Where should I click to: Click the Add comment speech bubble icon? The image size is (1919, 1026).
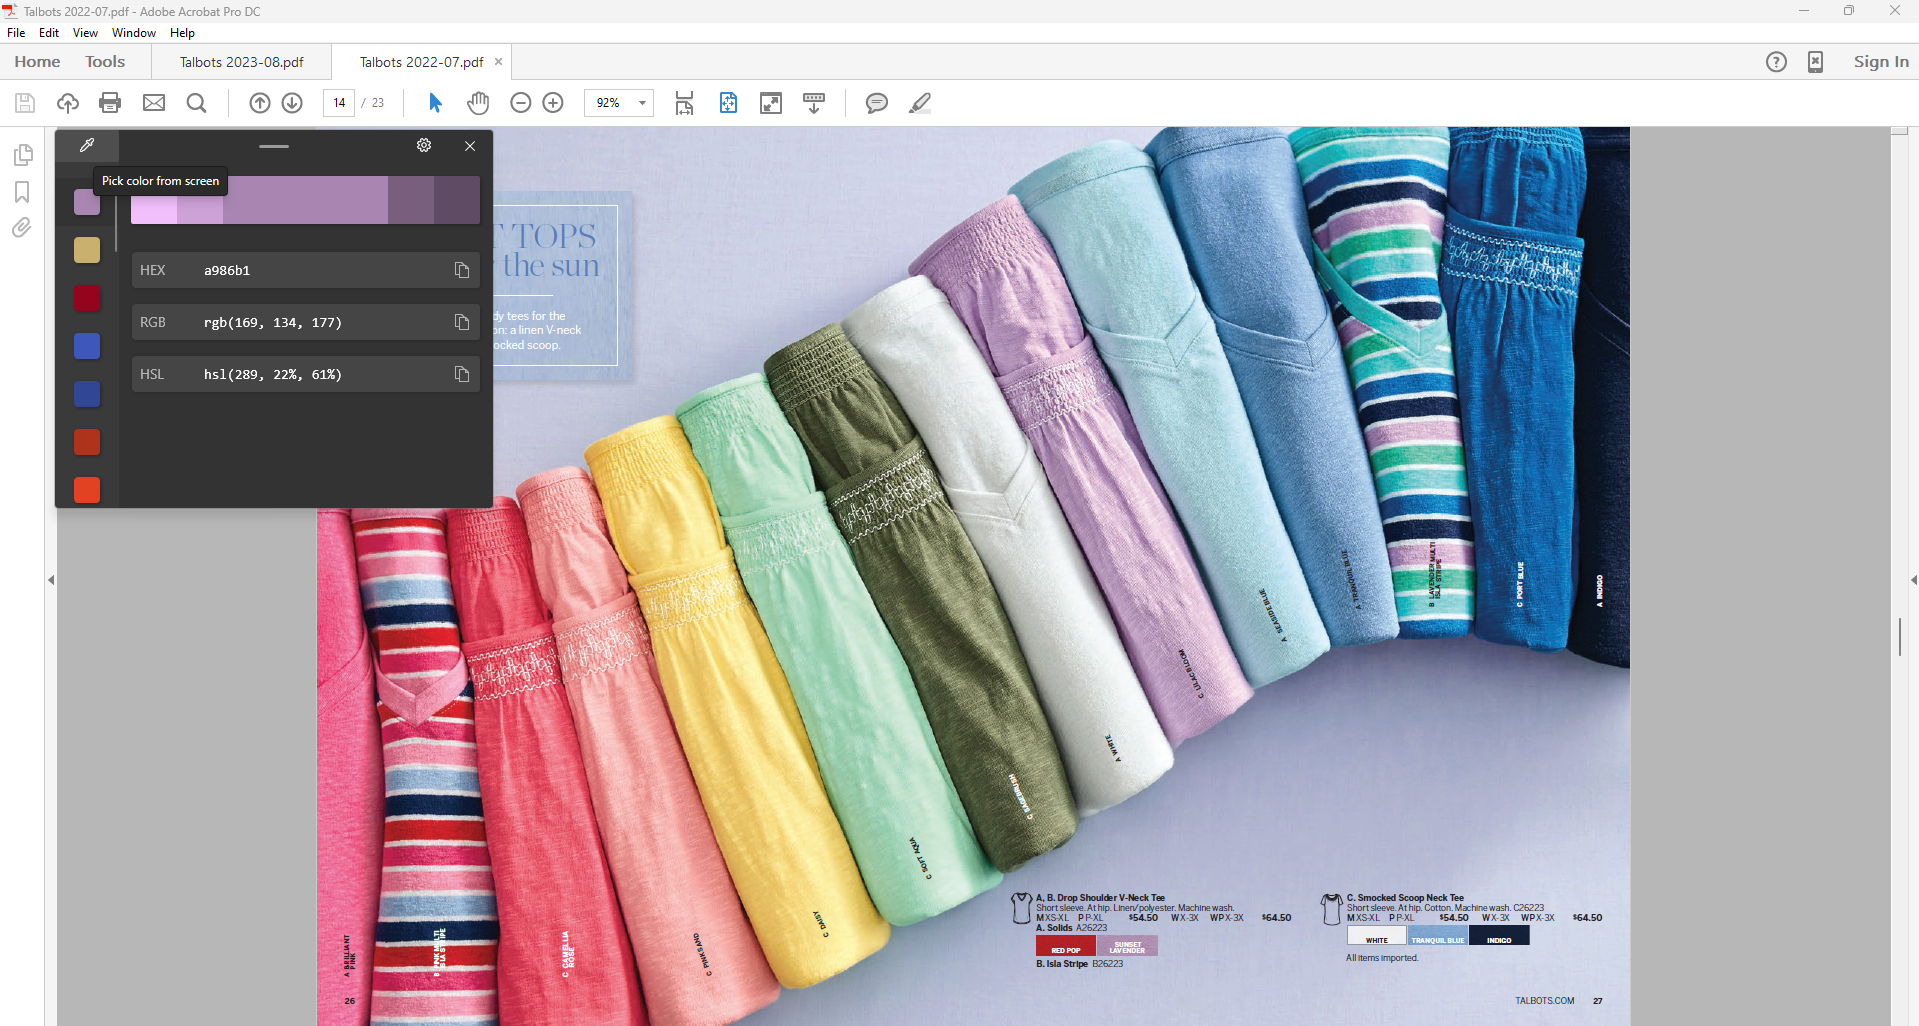click(876, 103)
